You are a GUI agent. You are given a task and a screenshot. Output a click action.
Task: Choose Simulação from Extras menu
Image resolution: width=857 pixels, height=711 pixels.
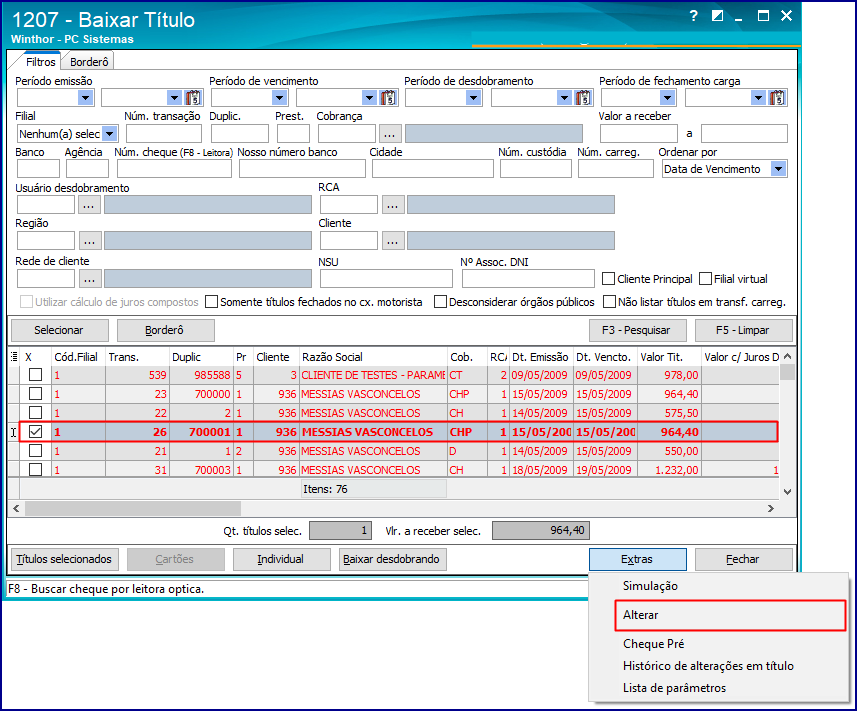point(650,586)
